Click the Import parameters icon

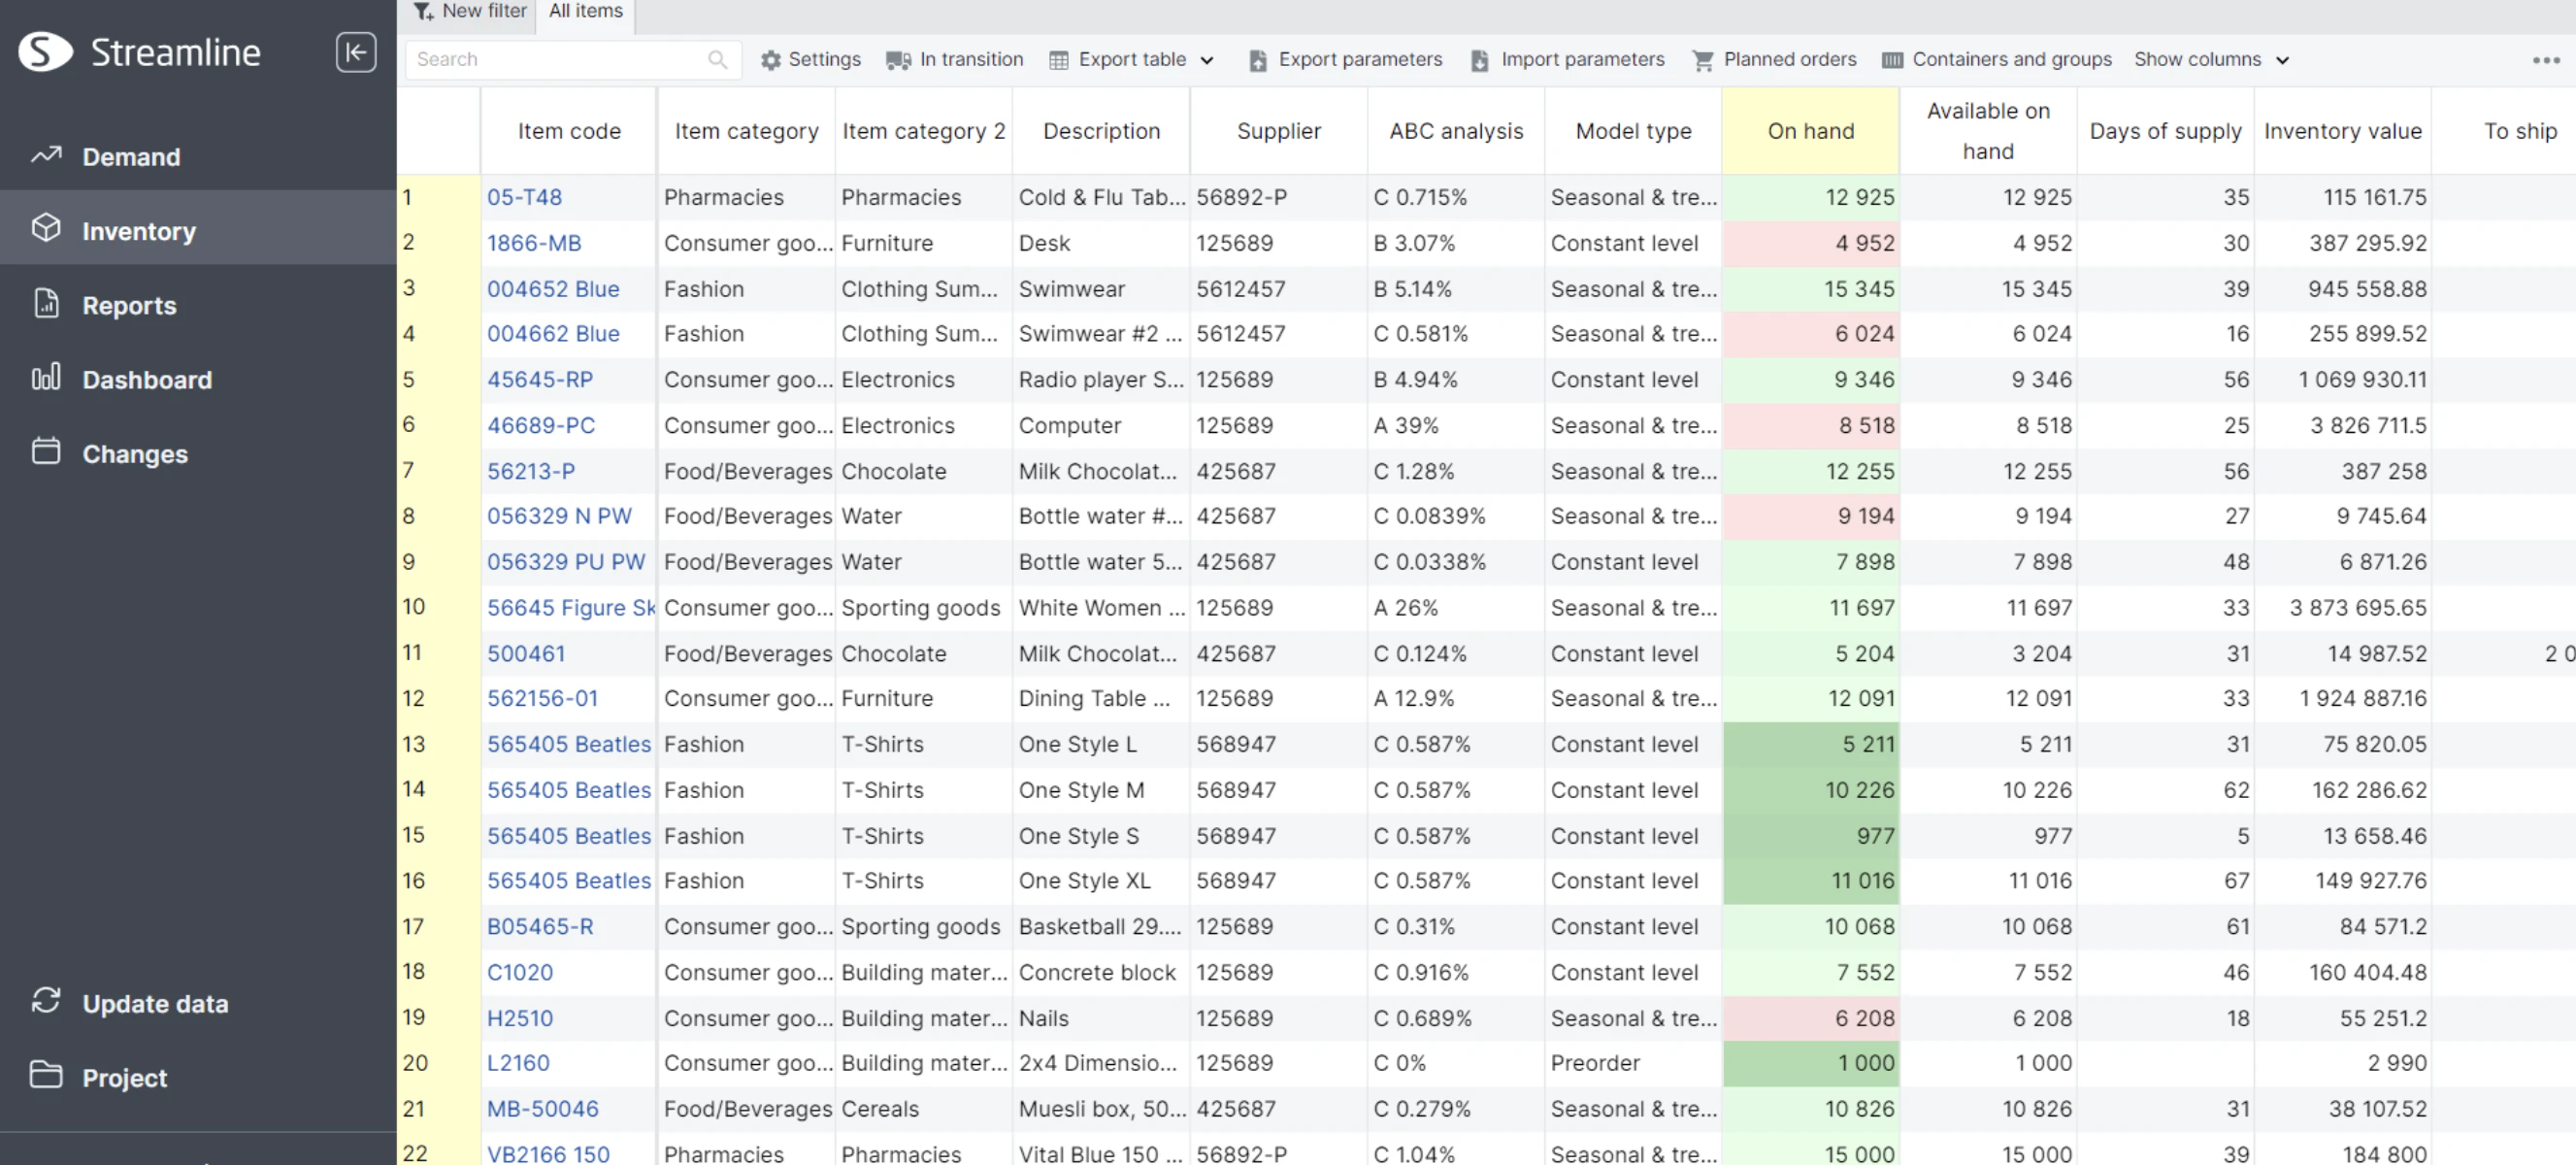(x=1479, y=60)
